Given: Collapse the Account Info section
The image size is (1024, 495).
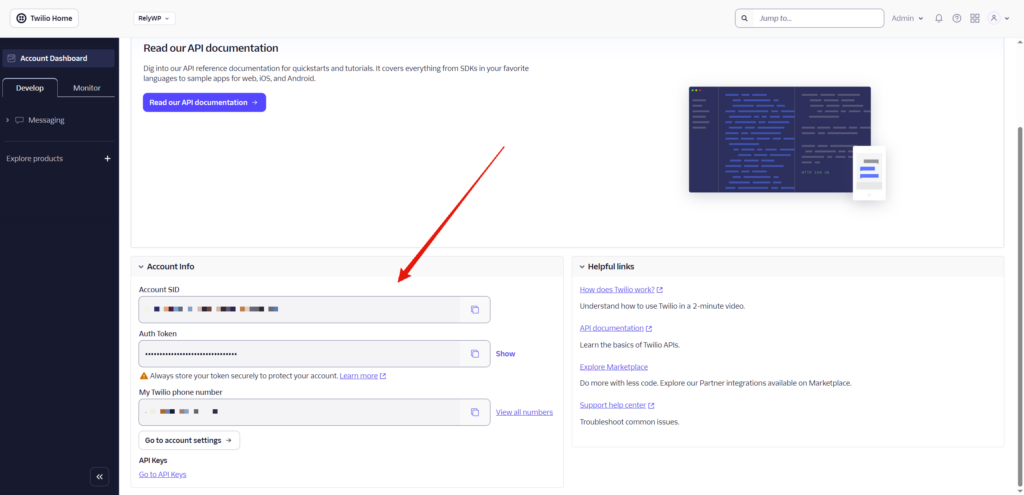Looking at the screenshot, I should click(141, 267).
